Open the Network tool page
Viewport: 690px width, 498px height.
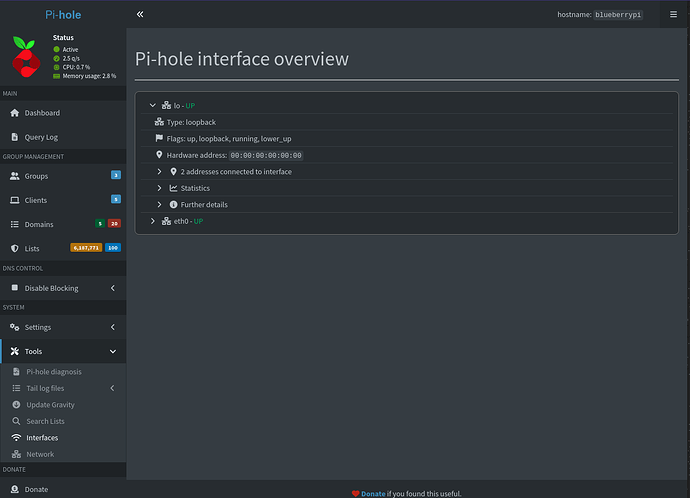coord(40,454)
